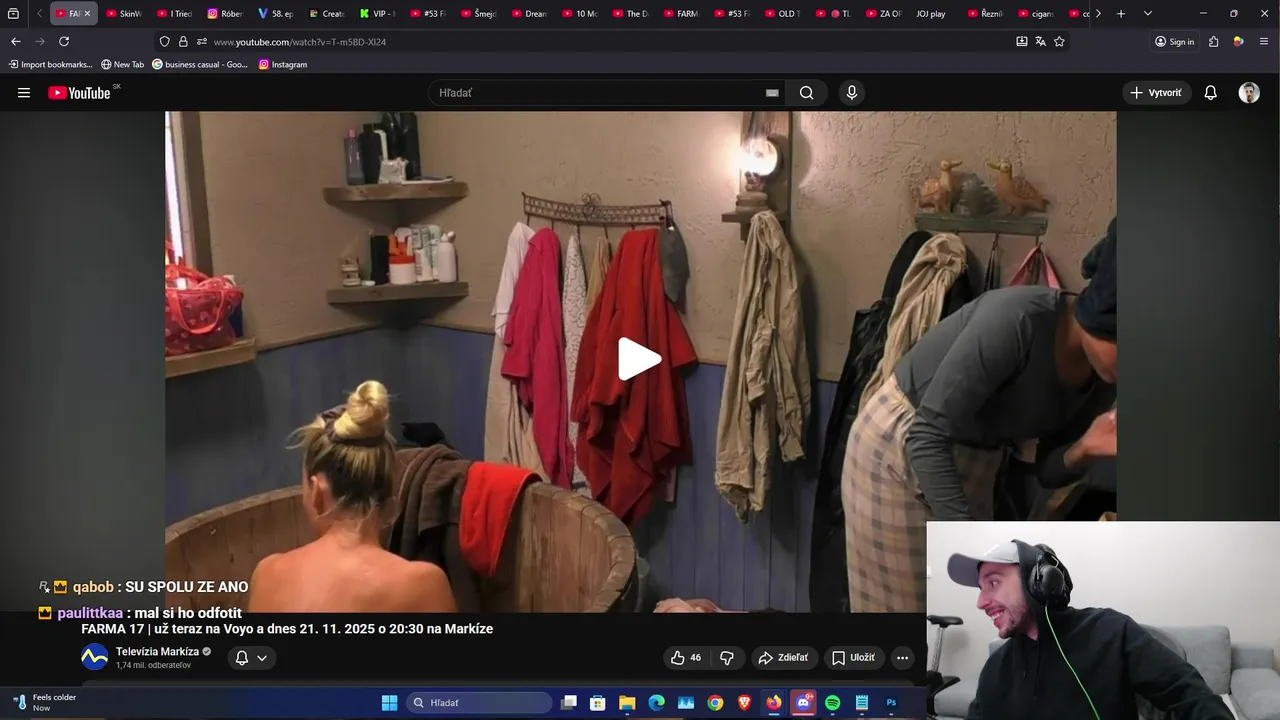List all tabs dropdown arrow
This screenshot has height=720, width=1280.
click(x=1147, y=14)
